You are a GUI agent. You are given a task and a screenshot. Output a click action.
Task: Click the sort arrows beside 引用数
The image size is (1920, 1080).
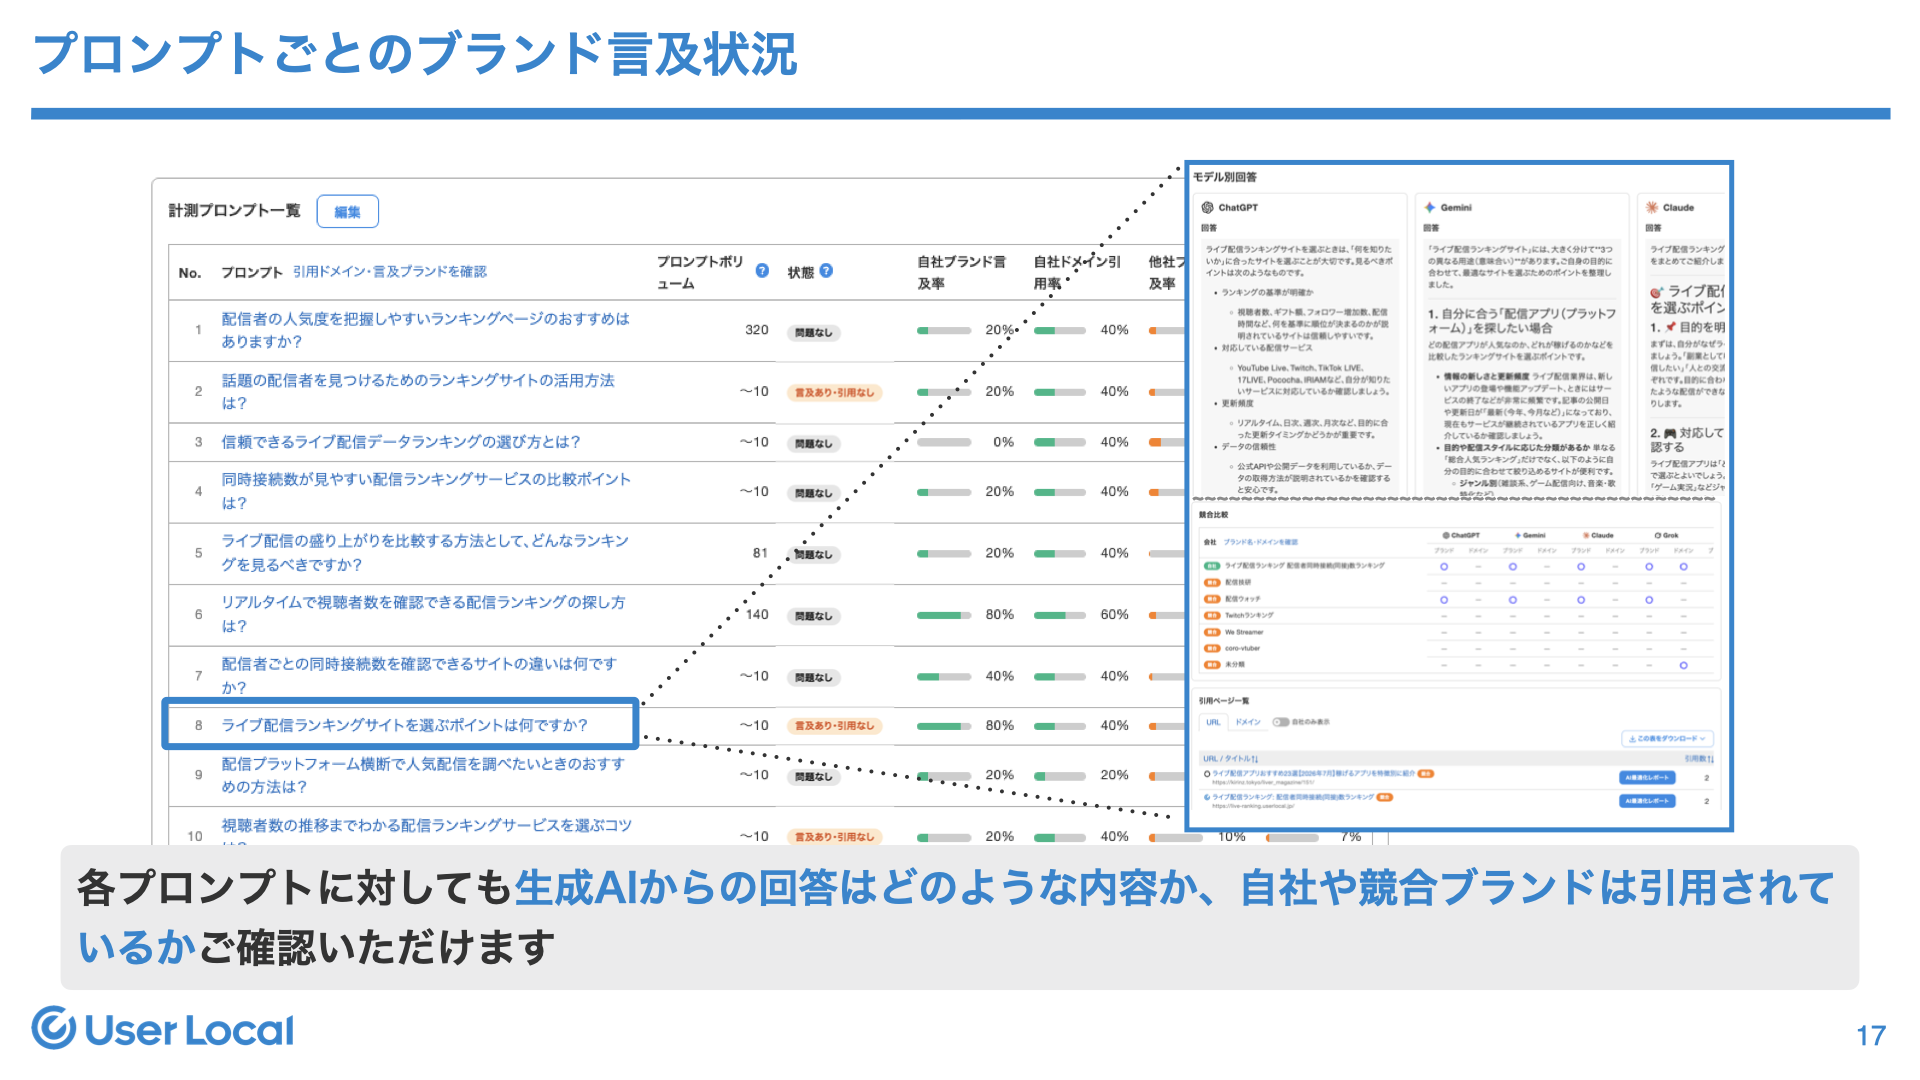click(1710, 759)
